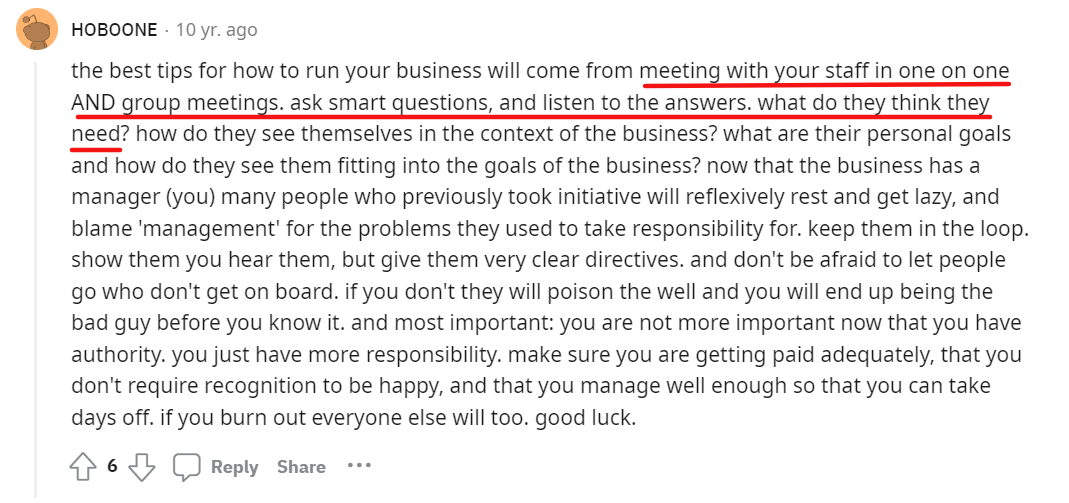Open HOBOONE's Reddit avatar
Image resolution: width=1069 pixels, height=503 pixels.
36,29
